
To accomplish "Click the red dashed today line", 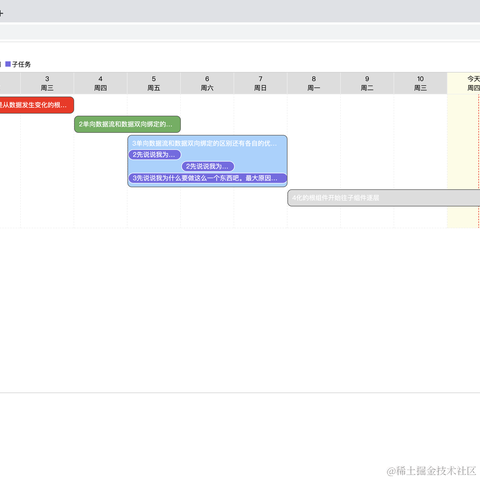I will pos(479,161).
